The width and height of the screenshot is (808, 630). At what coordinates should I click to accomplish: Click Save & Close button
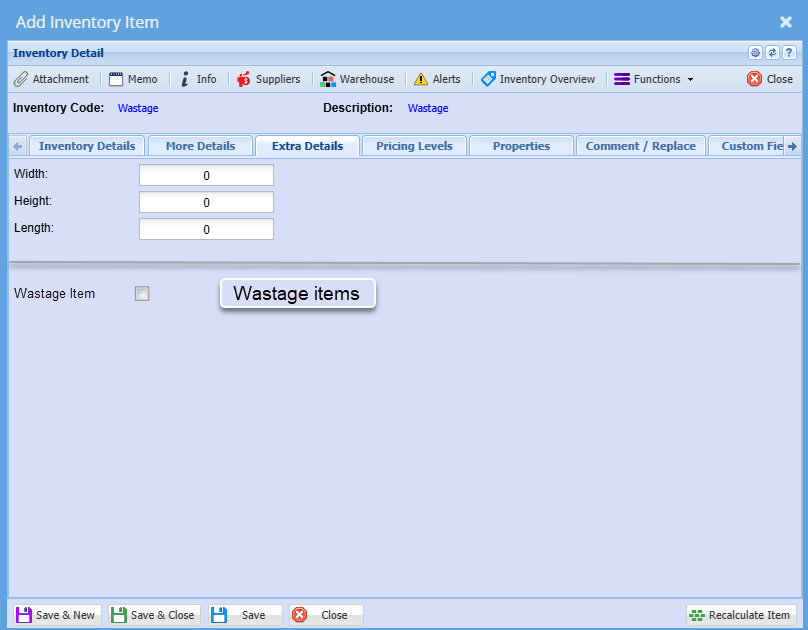pos(154,615)
